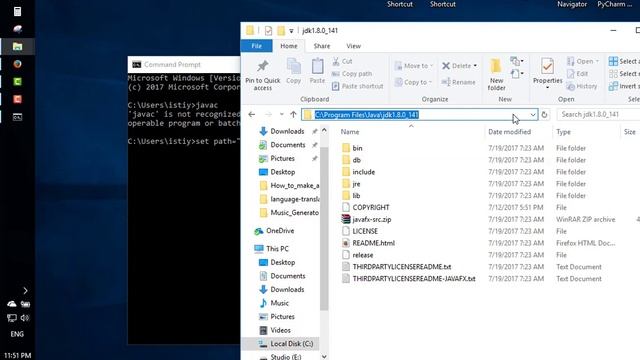Select the db folder
The image size is (640, 360).
pyautogui.click(x=356, y=160)
